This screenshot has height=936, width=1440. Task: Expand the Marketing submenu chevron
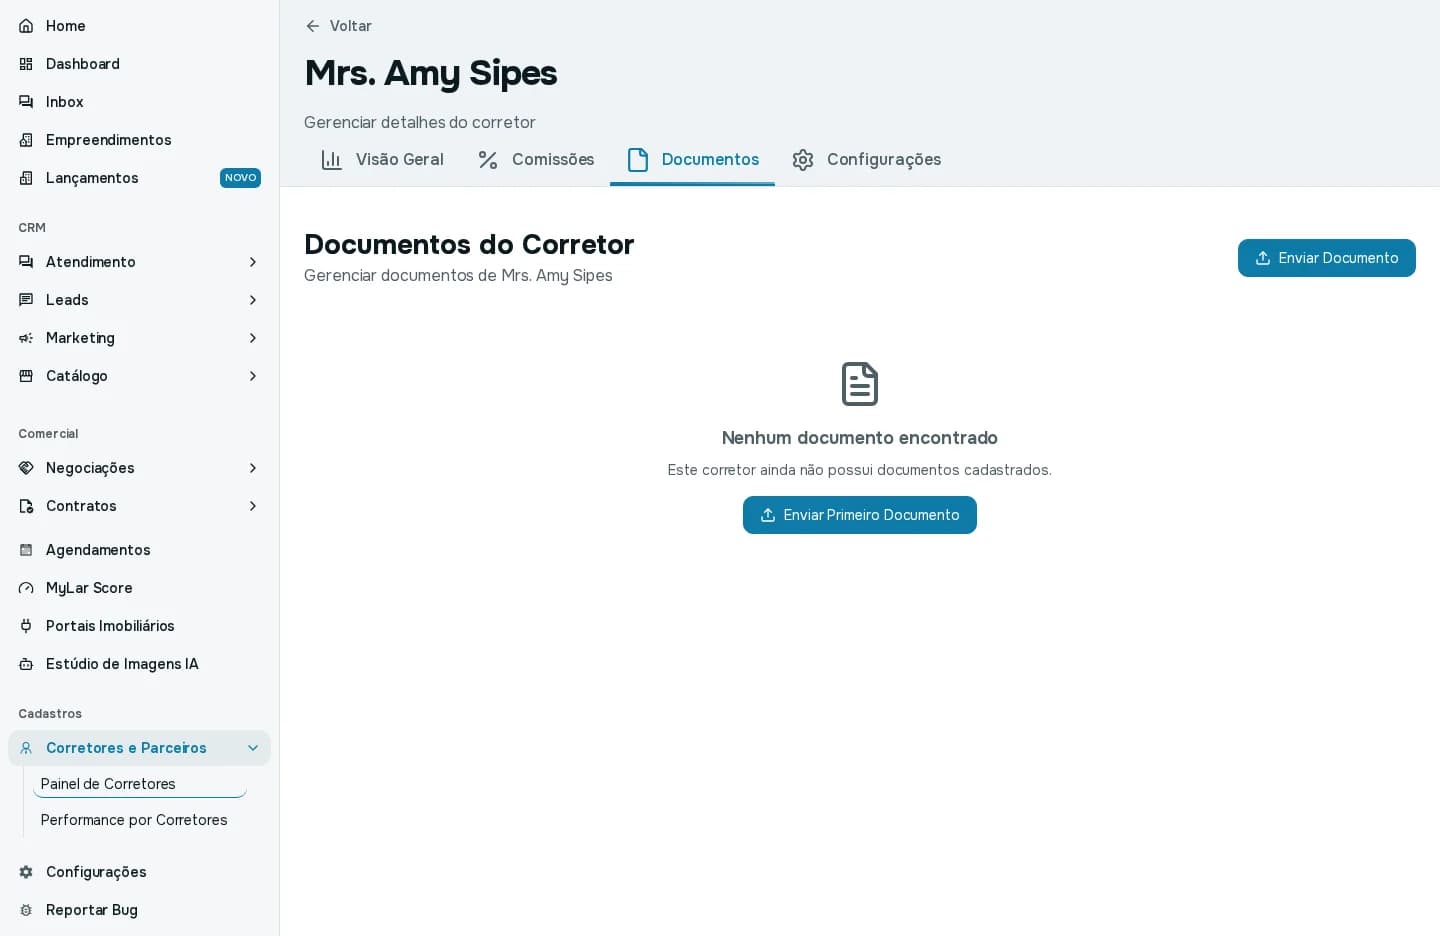253,338
